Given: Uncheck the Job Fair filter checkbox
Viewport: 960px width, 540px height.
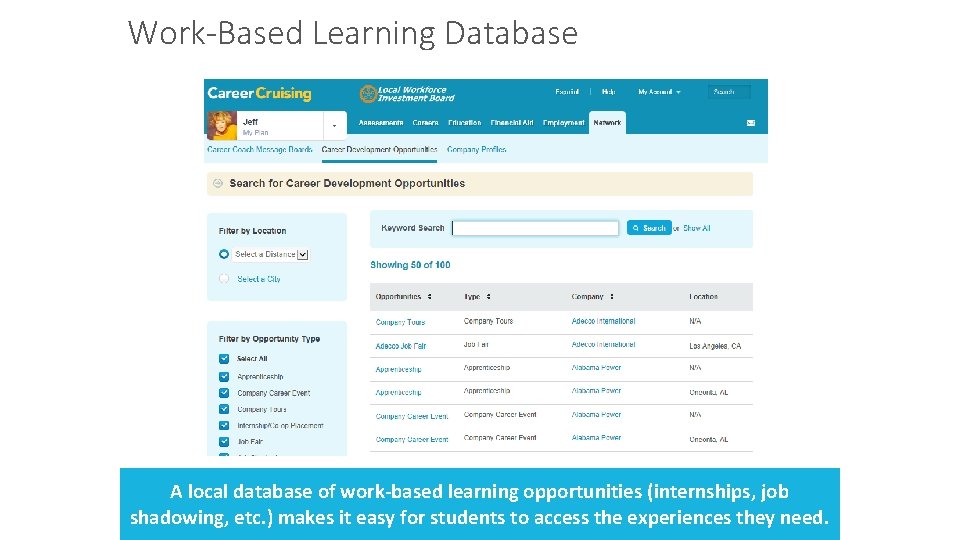Looking at the screenshot, I should (x=224, y=441).
